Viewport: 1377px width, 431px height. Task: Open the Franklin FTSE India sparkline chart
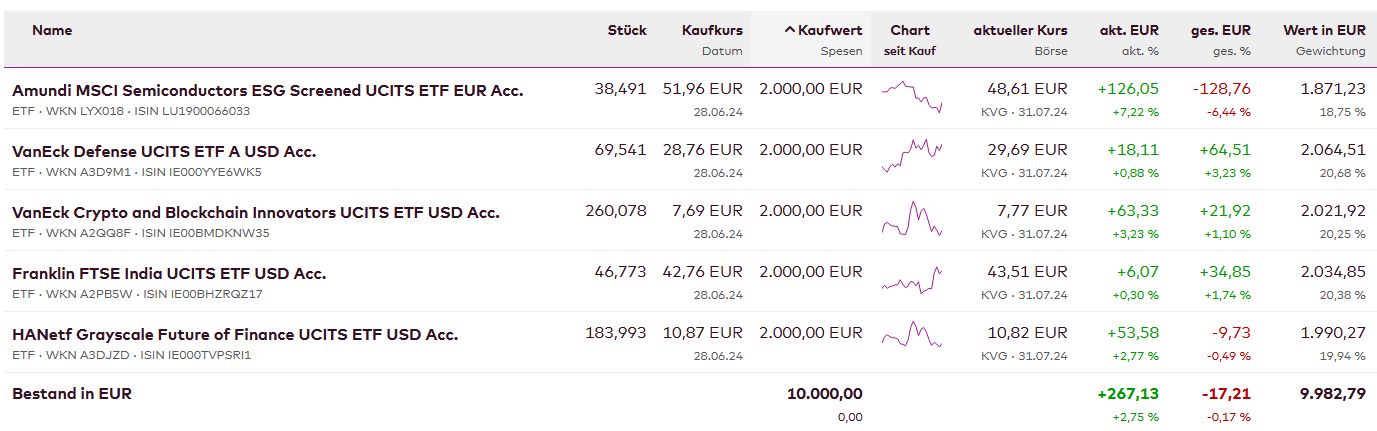(911, 279)
